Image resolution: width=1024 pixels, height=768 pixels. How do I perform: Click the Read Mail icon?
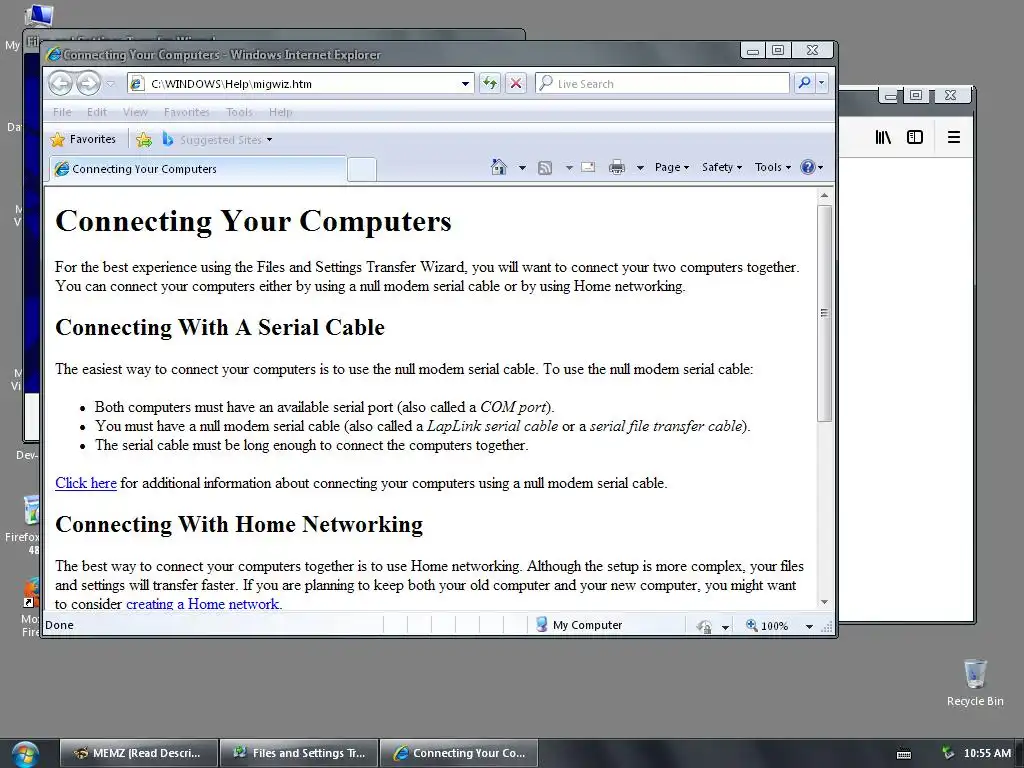click(x=588, y=167)
